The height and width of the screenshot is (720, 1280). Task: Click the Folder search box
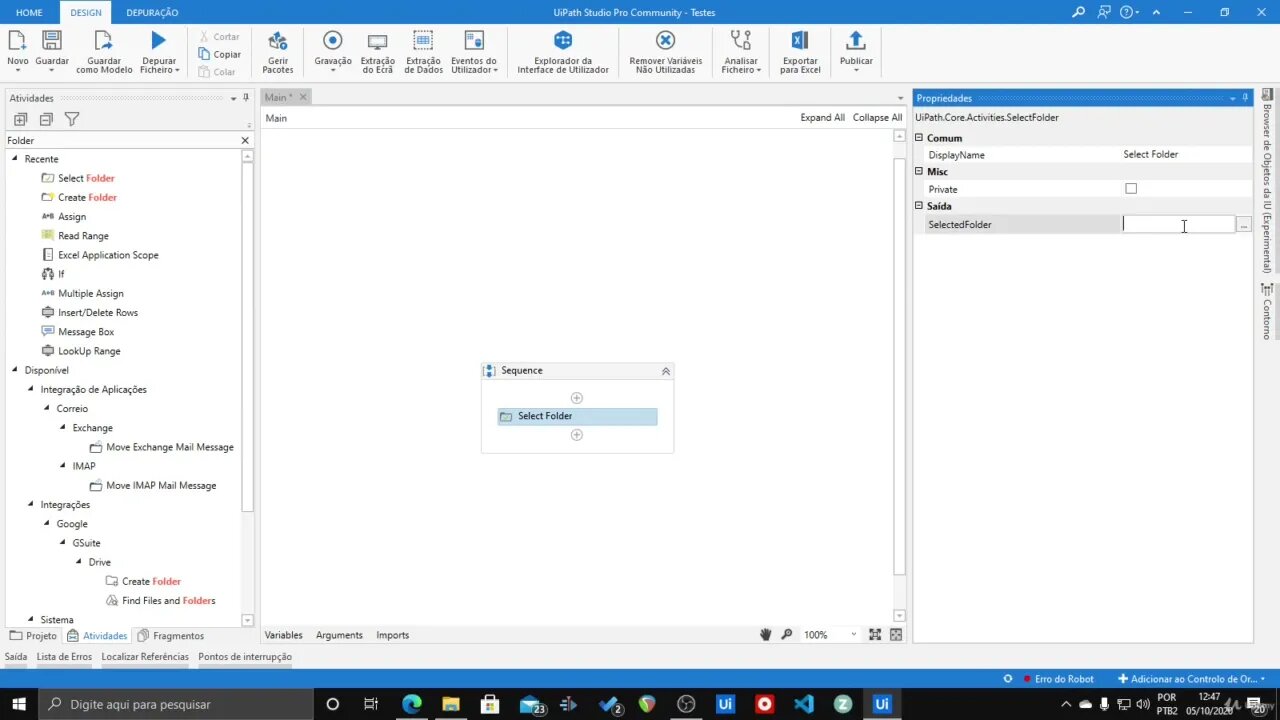(x=122, y=141)
